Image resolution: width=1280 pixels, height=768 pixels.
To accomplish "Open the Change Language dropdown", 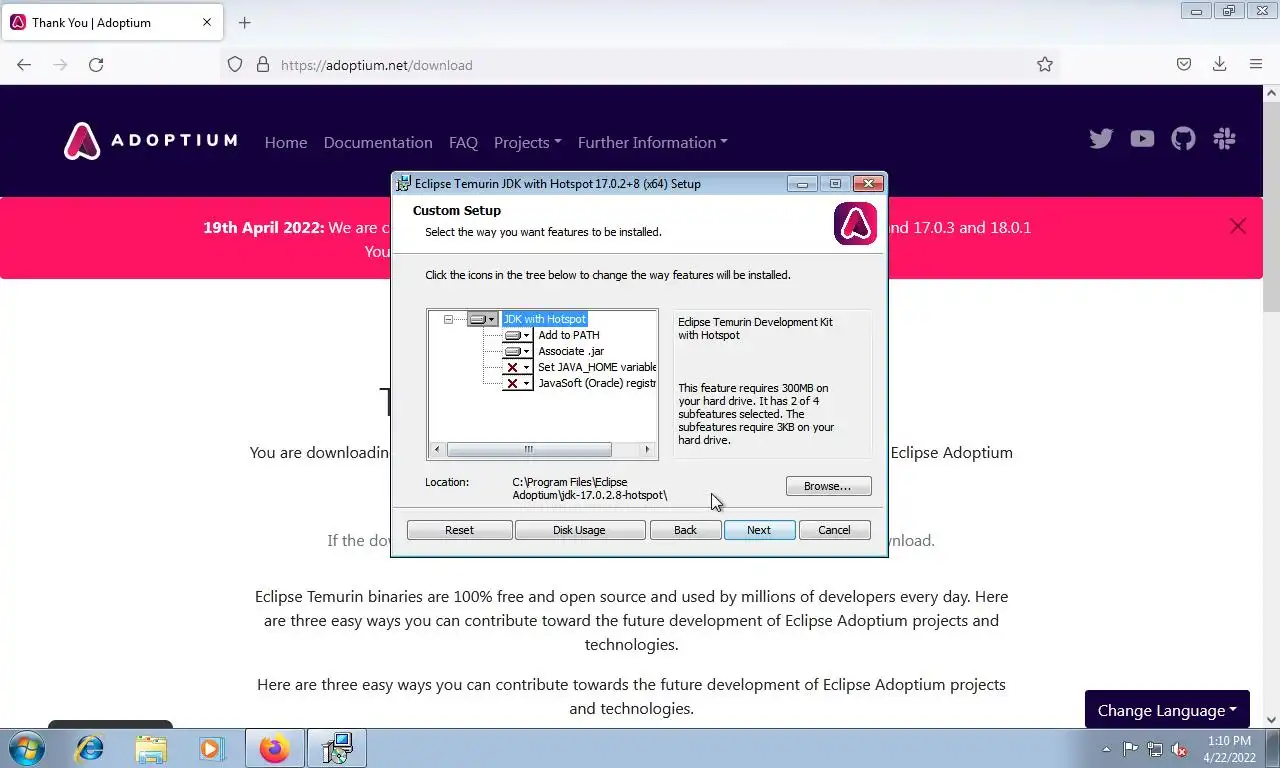I will tap(1167, 710).
